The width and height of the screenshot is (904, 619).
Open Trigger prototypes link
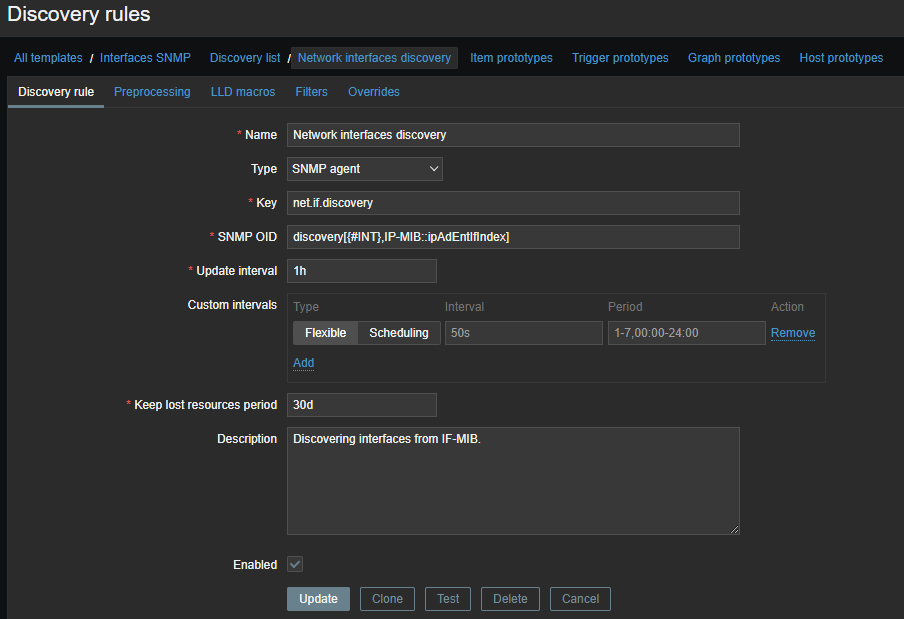click(x=620, y=58)
